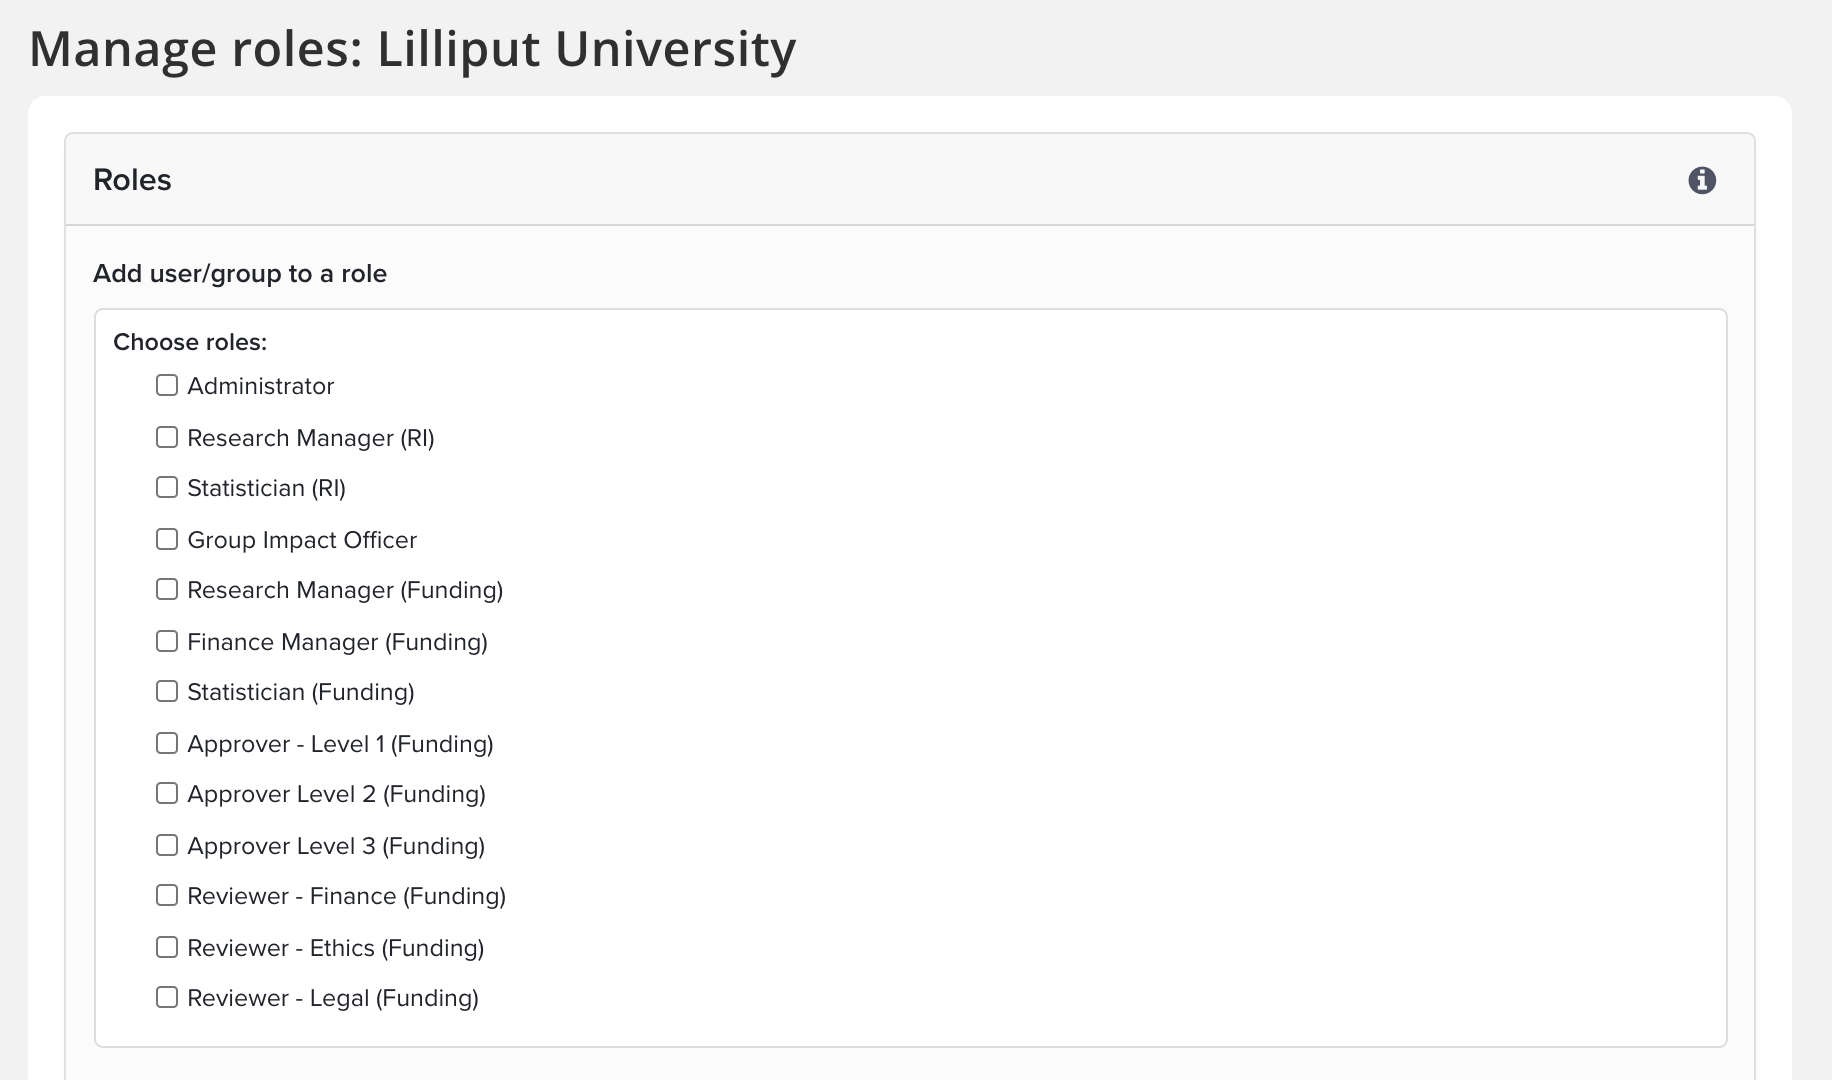Image resolution: width=1832 pixels, height=1080 pixels.
Task: Tick the Statistician (RI) checkbox
Action: tap(167, 487)
